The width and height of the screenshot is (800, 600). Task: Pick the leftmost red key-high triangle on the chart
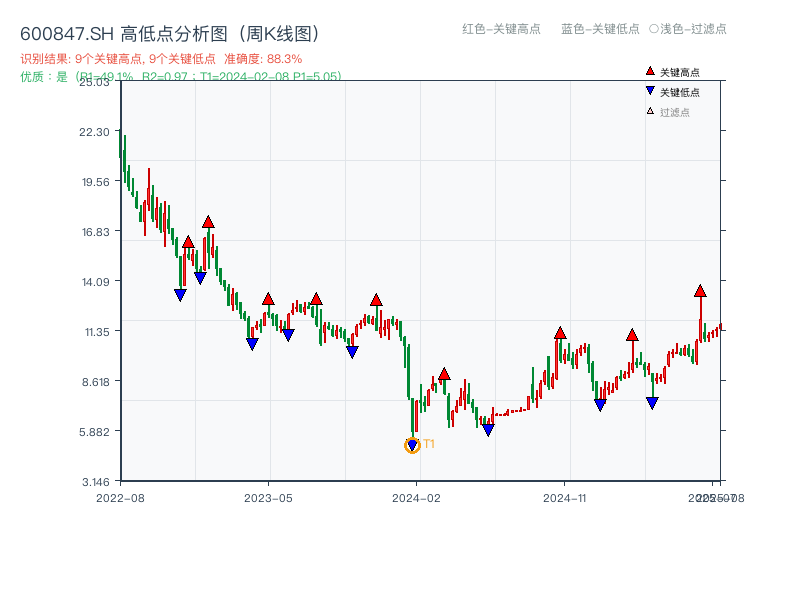(x=188, y=242)
